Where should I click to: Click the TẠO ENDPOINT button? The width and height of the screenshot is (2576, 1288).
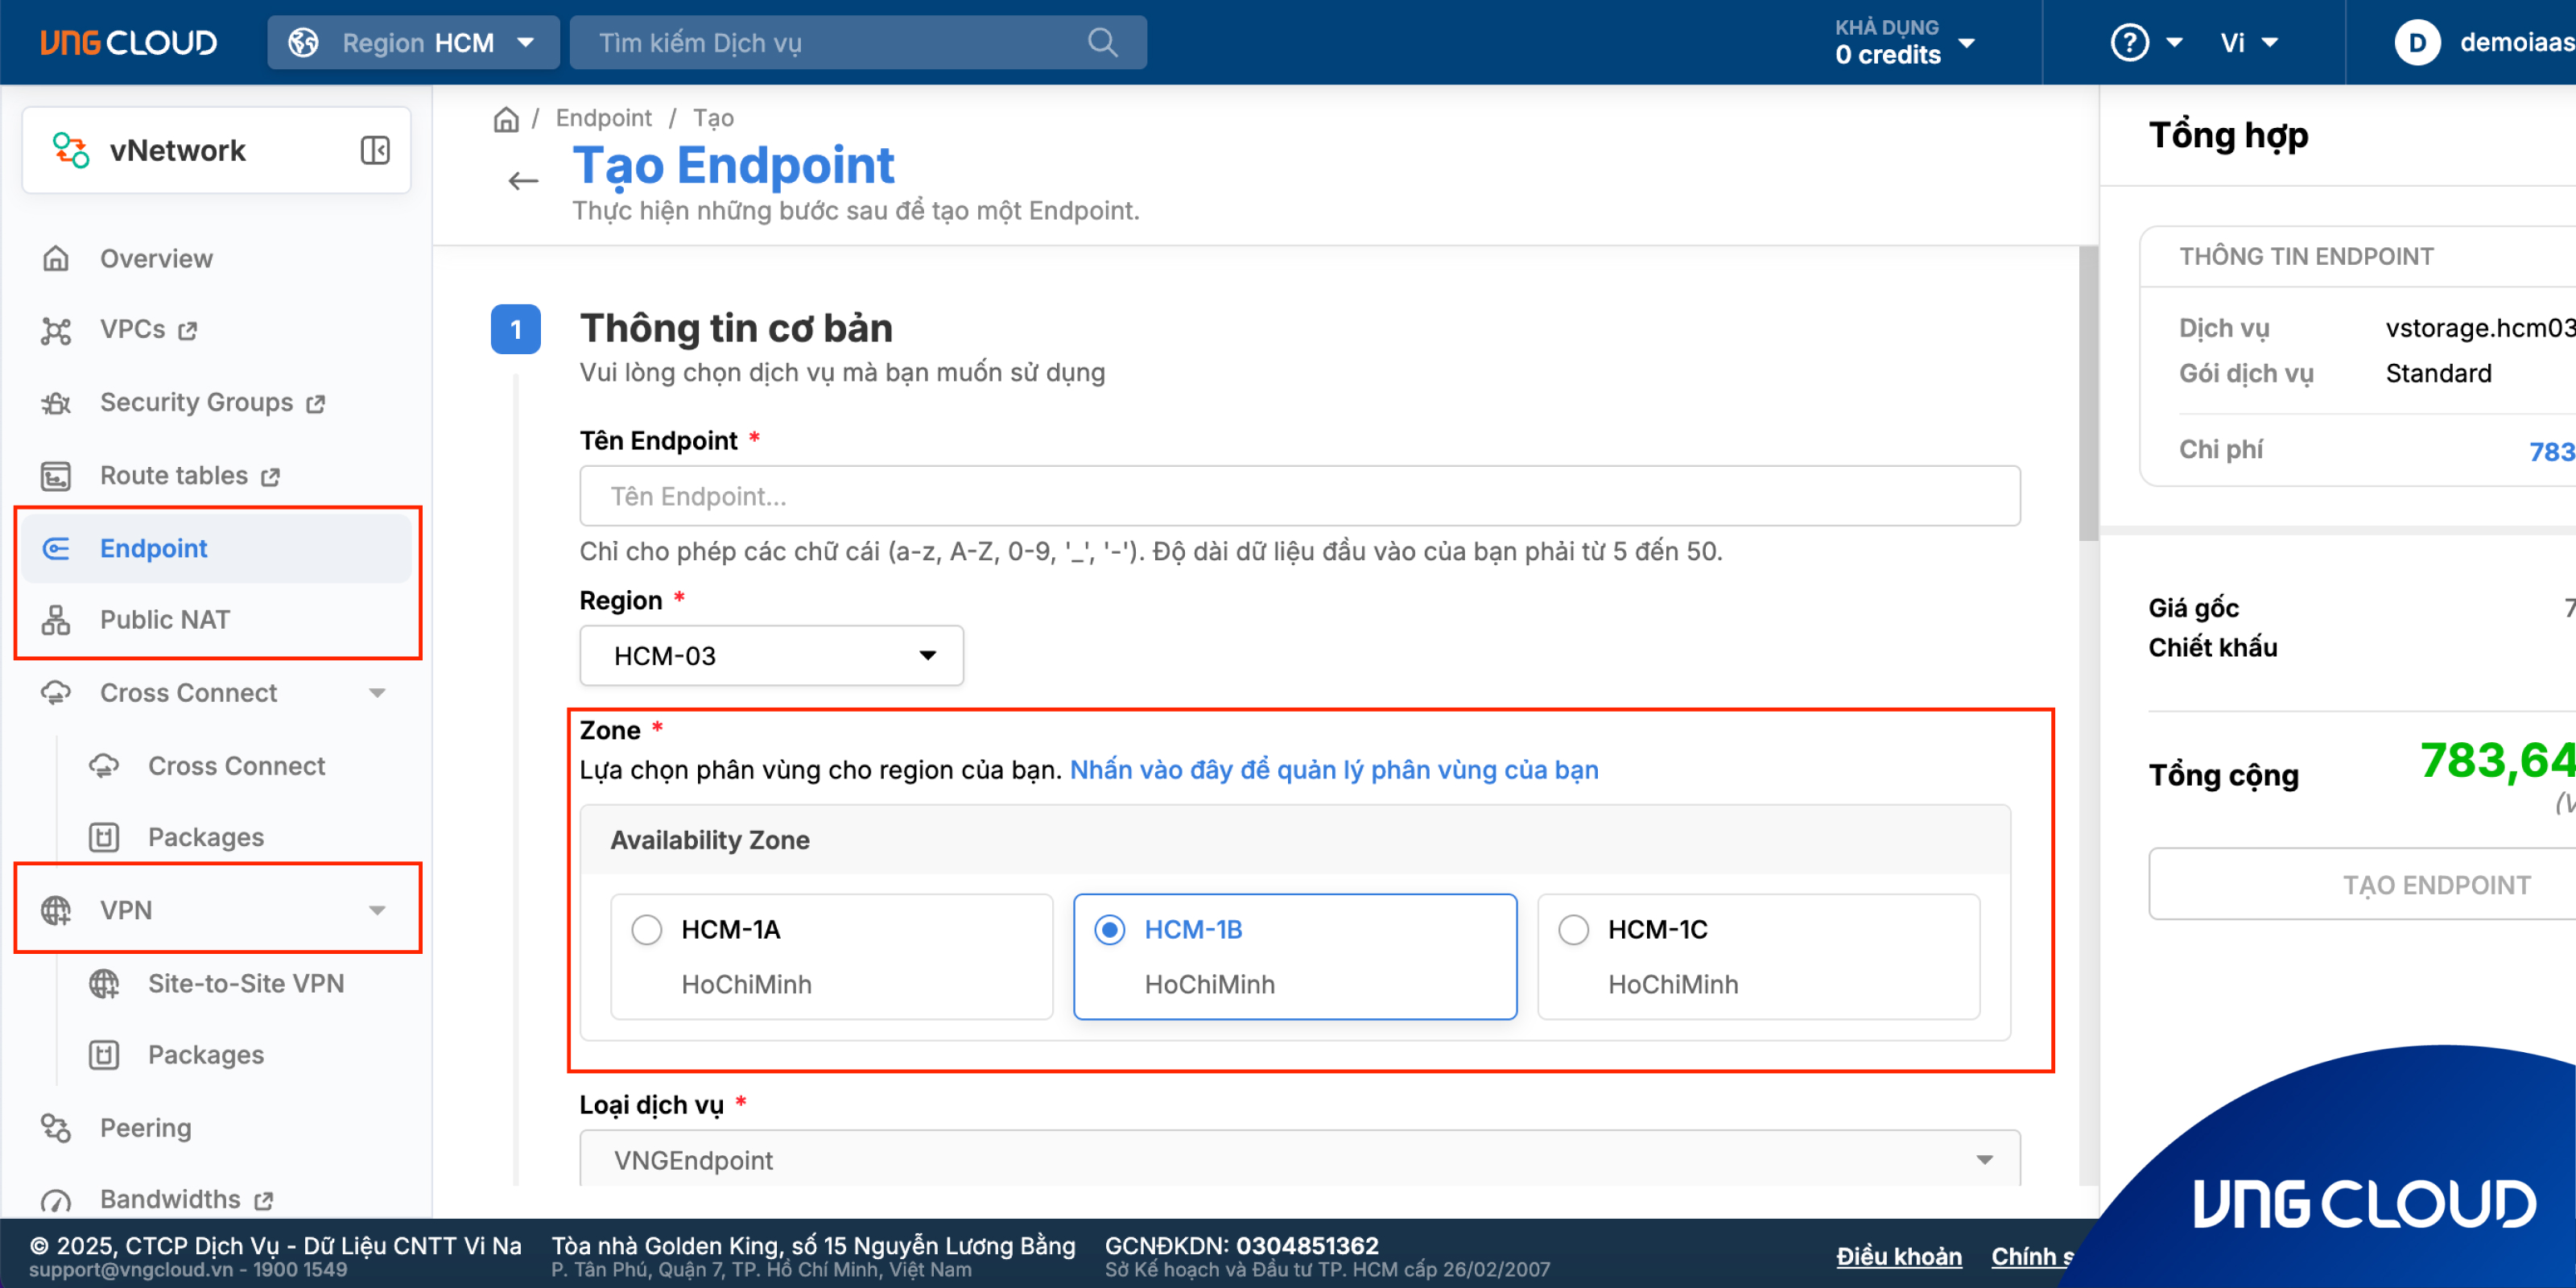[x=2436, y=885]
